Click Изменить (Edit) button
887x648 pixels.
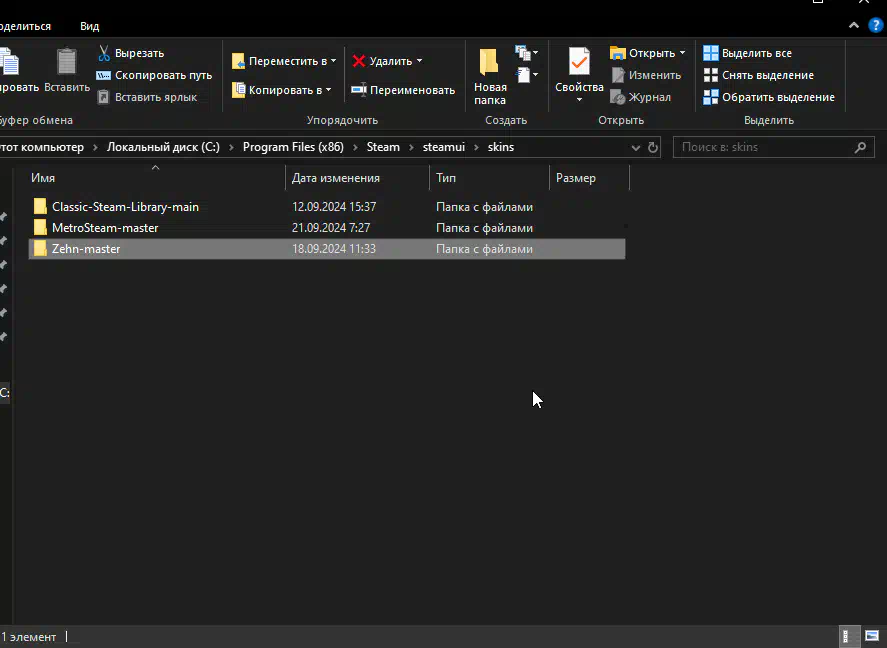pyautogui.click(x=646, y=75)
